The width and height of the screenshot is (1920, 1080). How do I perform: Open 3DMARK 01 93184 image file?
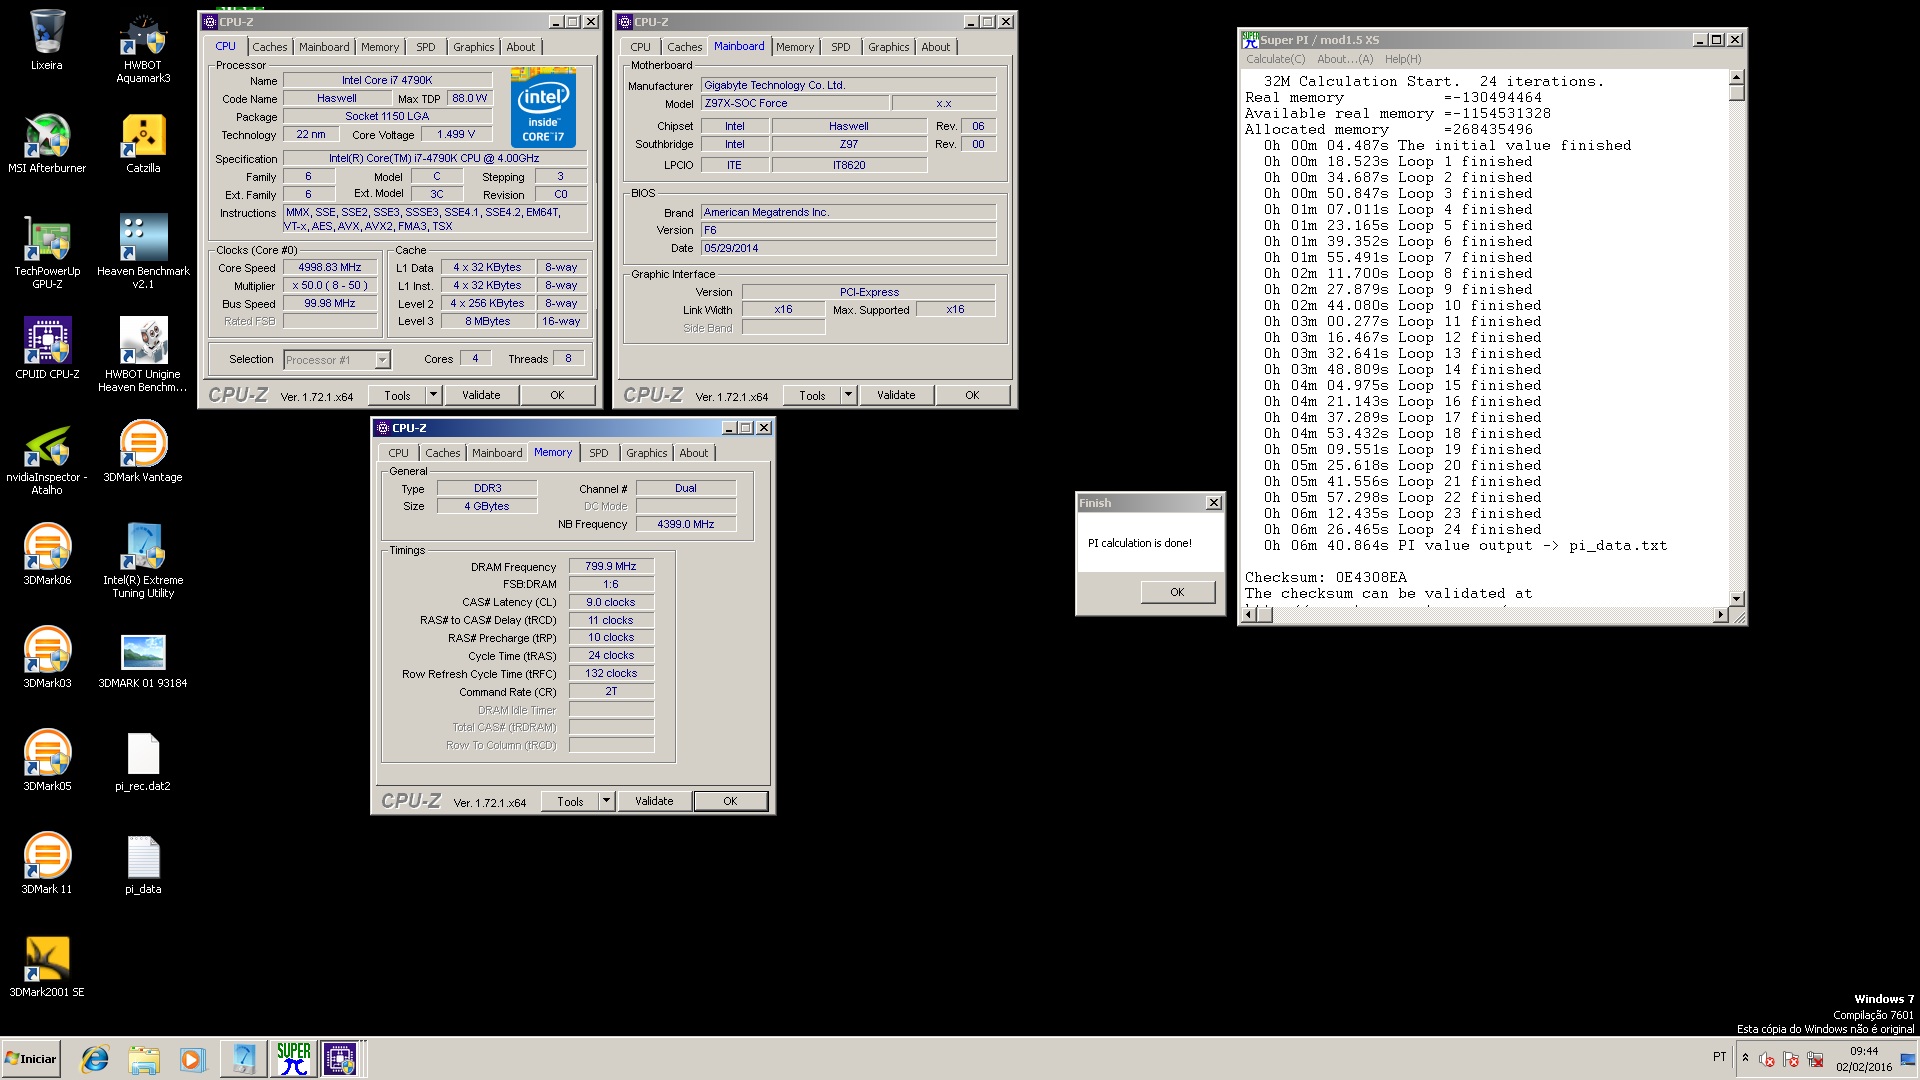(x=143, y=660)
